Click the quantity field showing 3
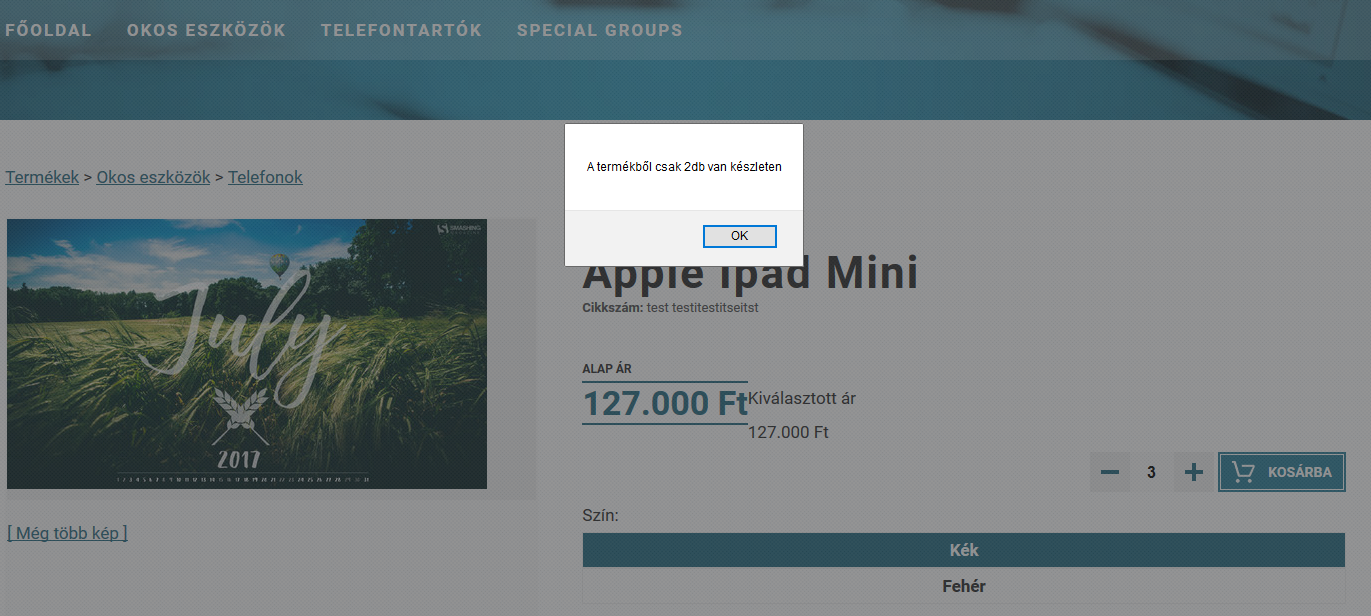 coord(1151,472)
